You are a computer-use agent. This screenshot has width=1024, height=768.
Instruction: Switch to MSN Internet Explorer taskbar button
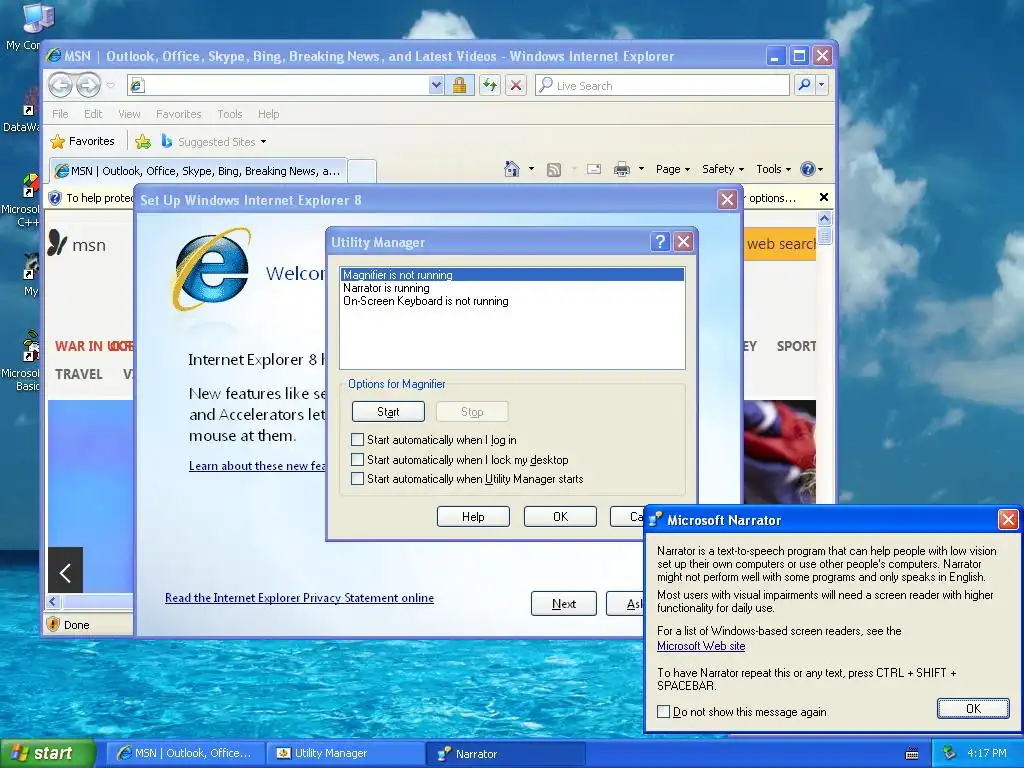coord(185,753)
